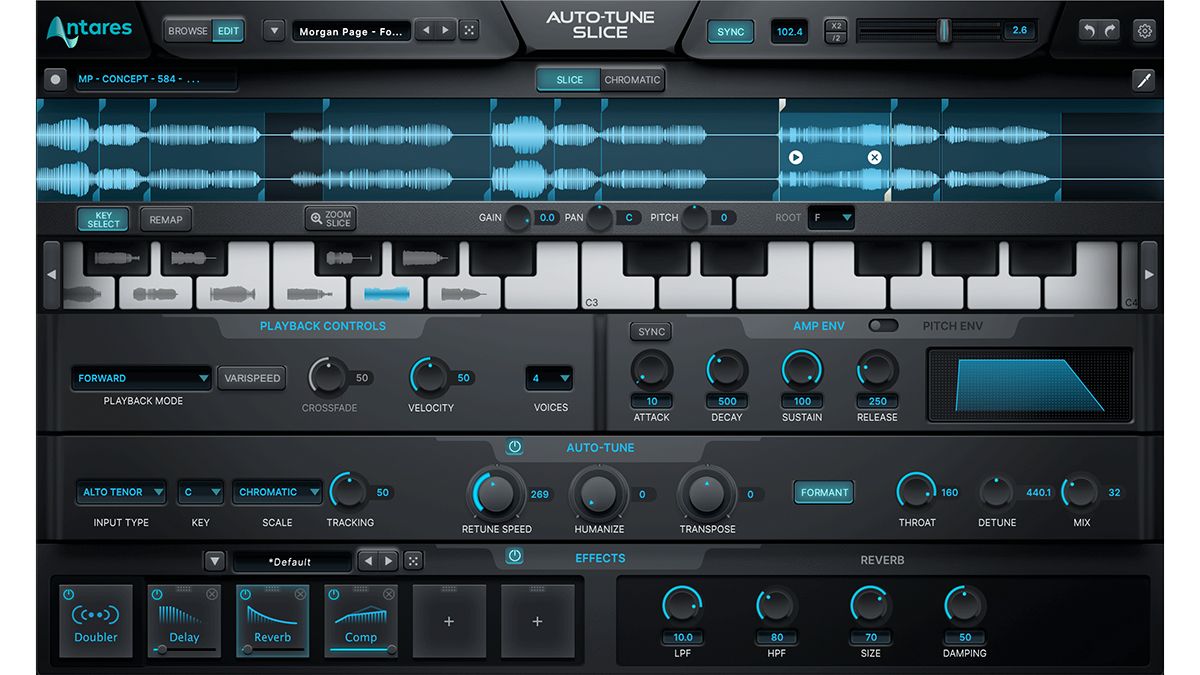Open the settings gear icon
This screenshot has width=1200, height=675.
(1144, 31)
